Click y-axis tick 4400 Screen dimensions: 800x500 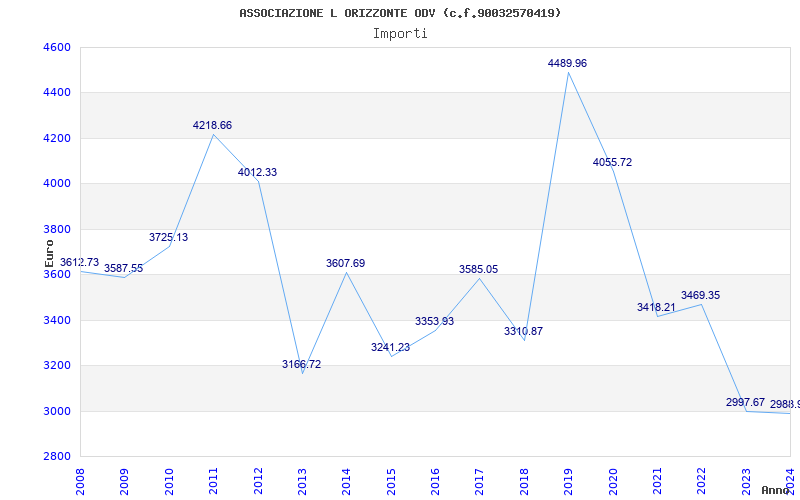click(x=57, y=93)
